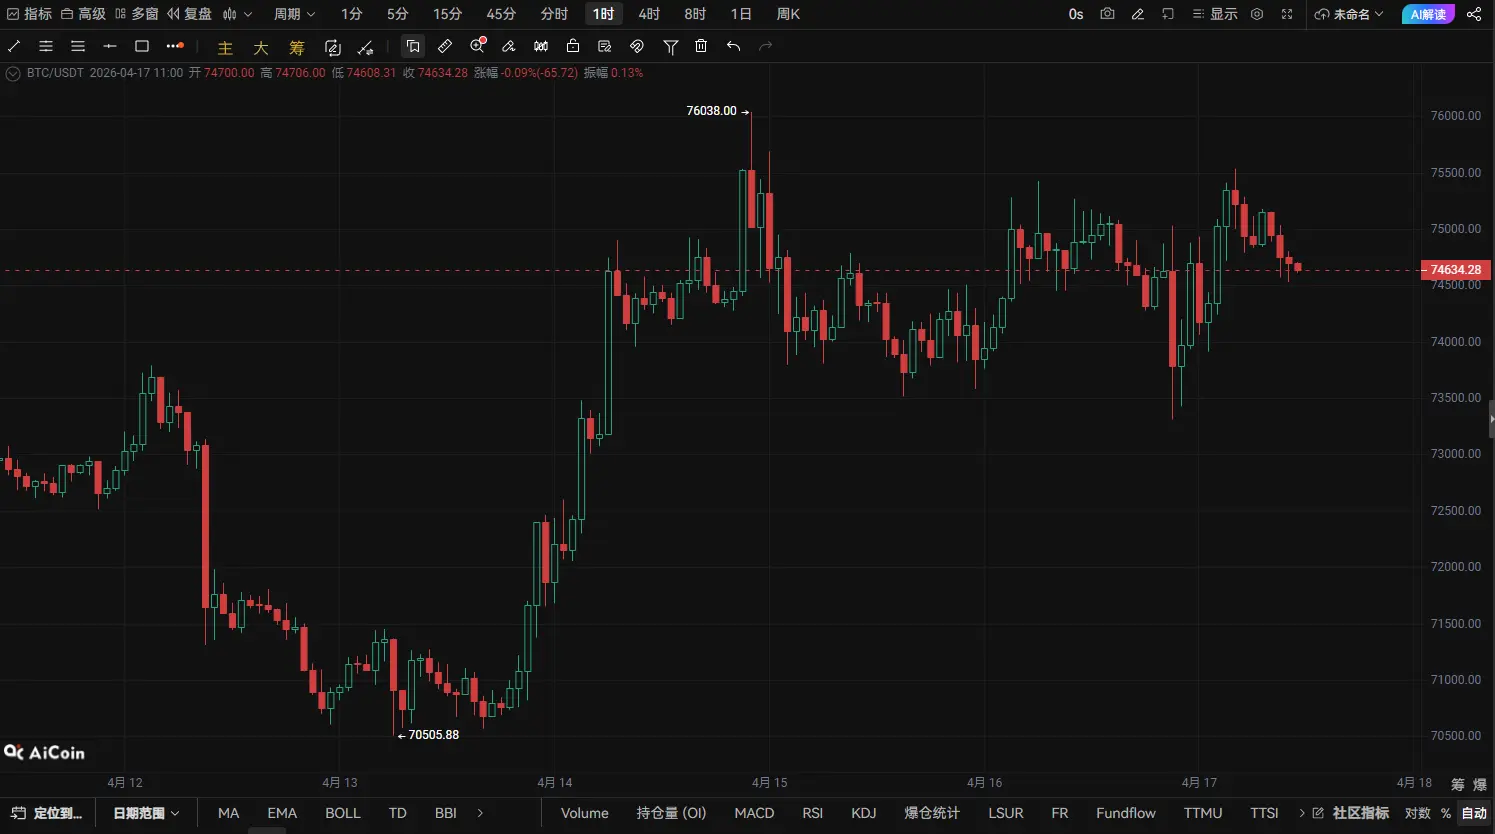Click the 74634.28 current price label
The height and width of the screenshot is (834, 1495).
(x=1456, y=270)
